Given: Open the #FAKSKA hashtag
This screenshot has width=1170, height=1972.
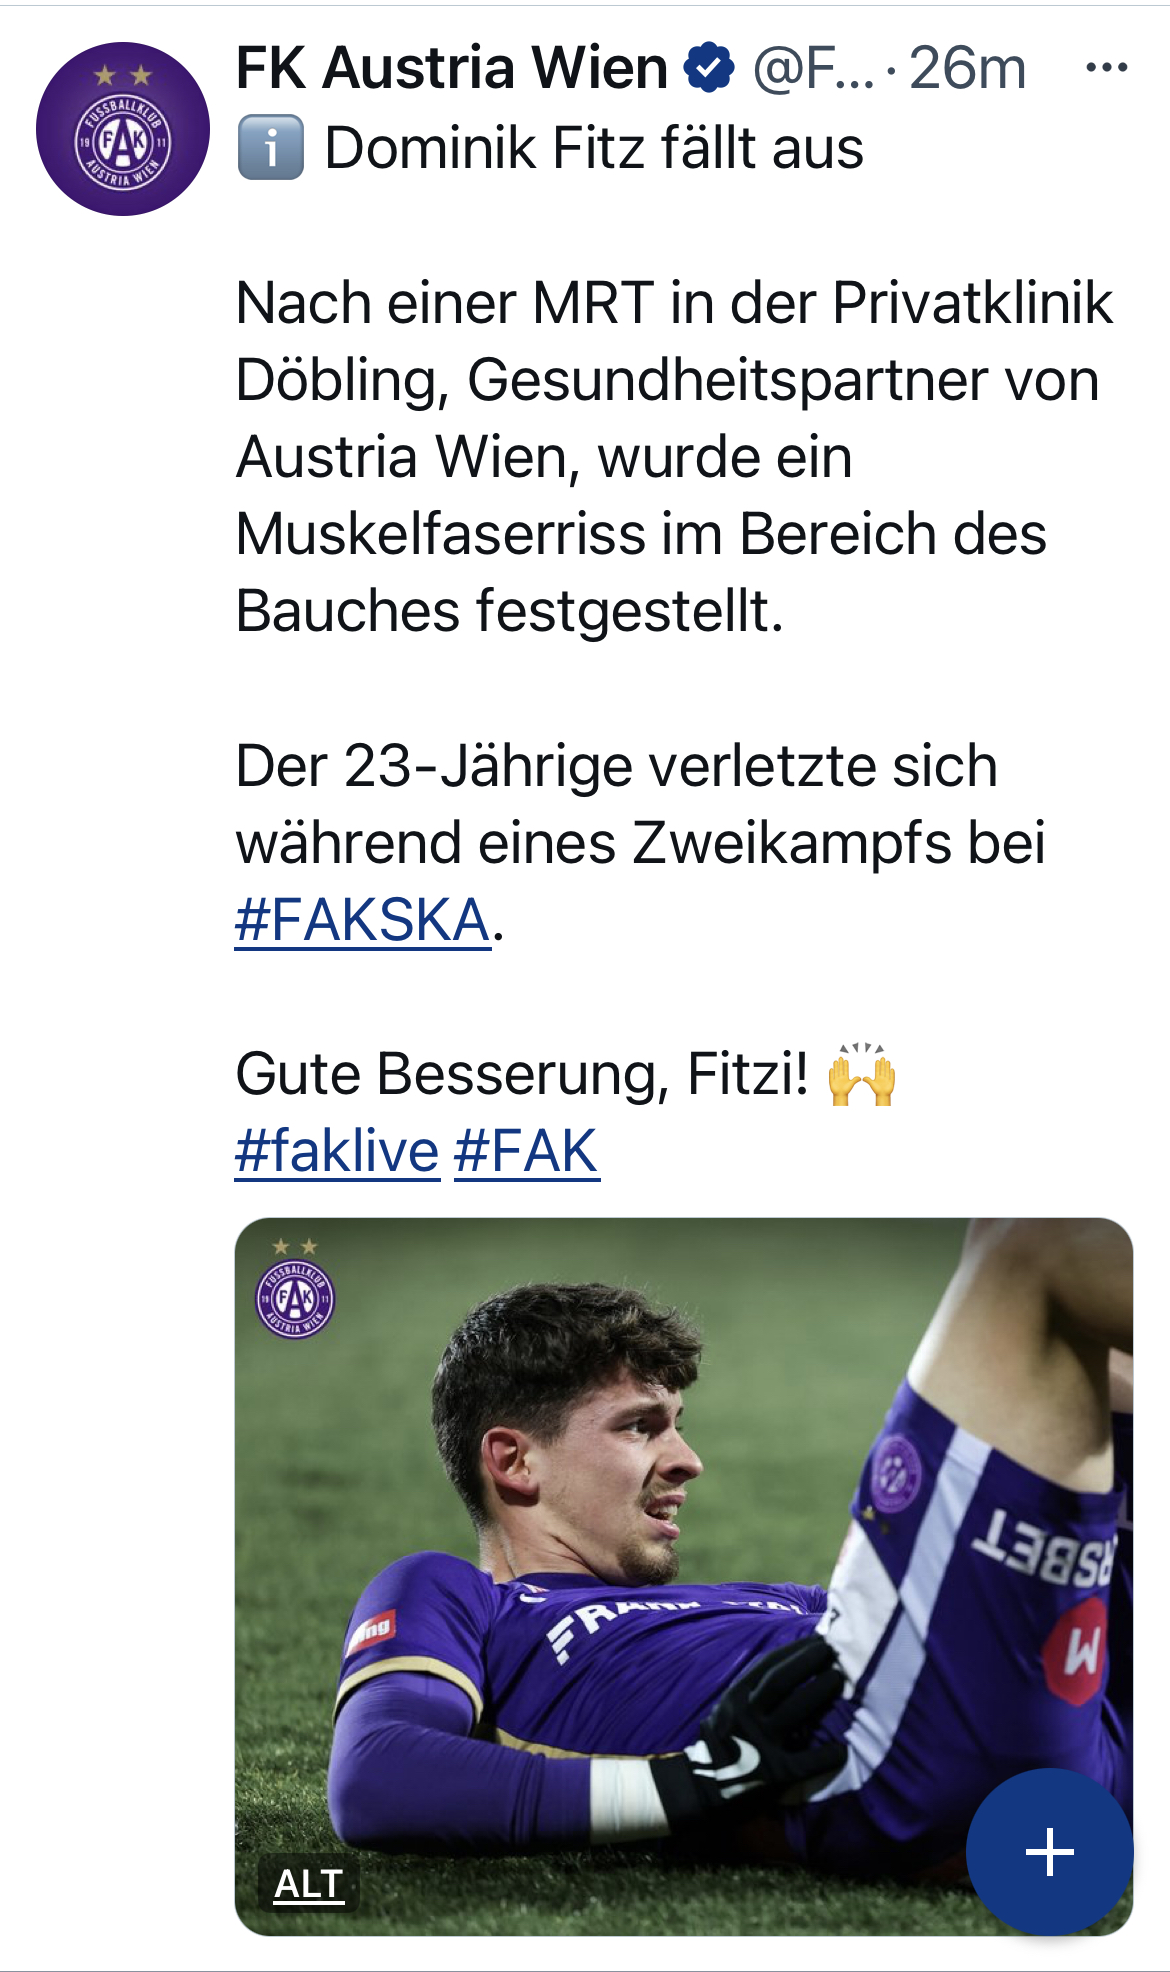Looking at the screenshot, I should (362, 920).
